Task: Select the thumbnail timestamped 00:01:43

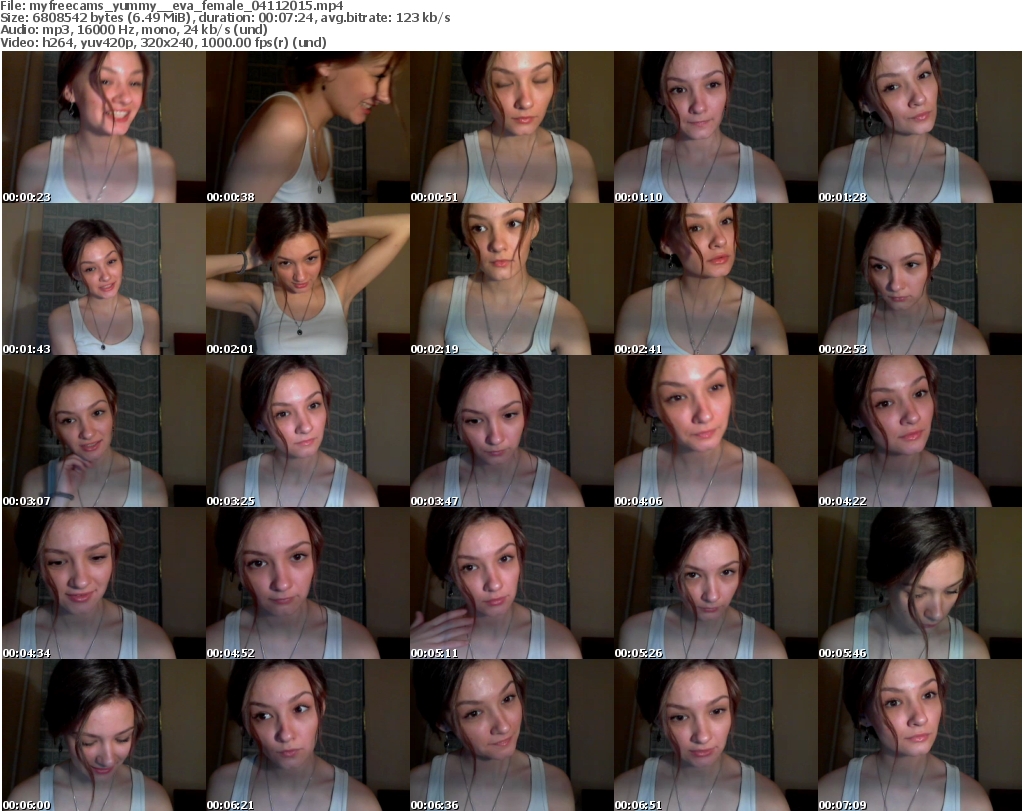Action: tap(104, 279)
